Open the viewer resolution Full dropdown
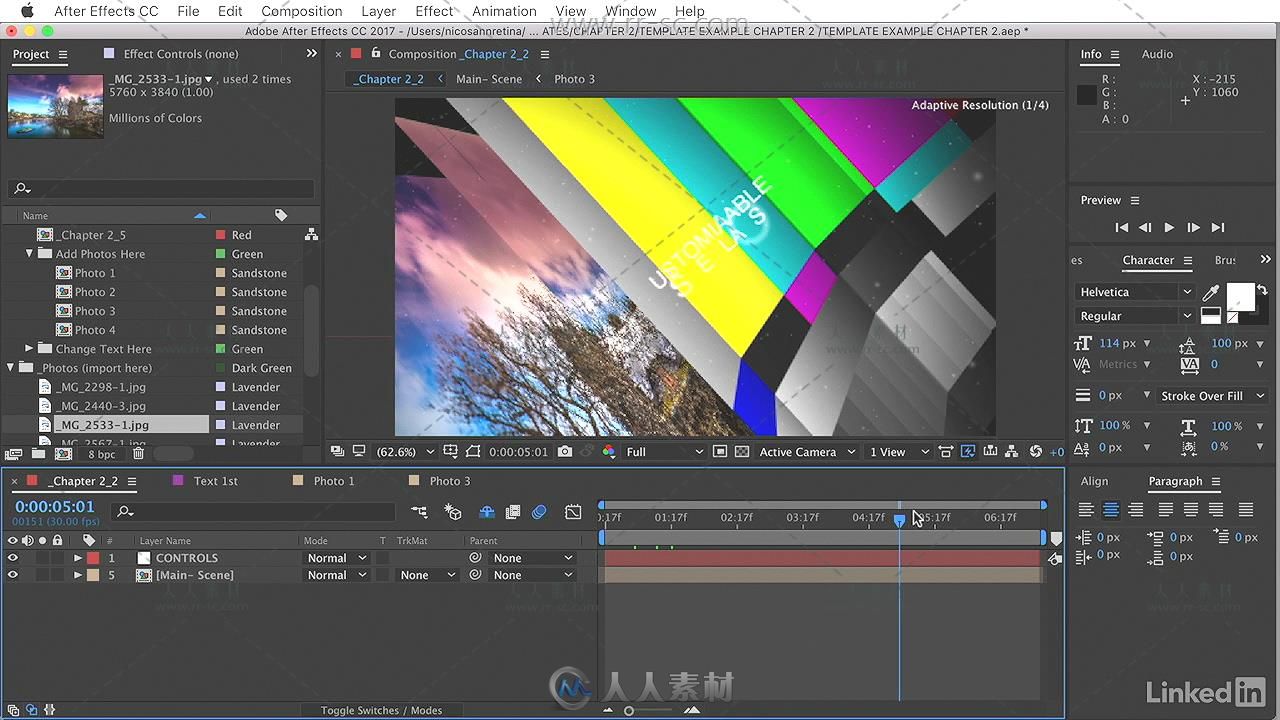 [x=664, y=452]
